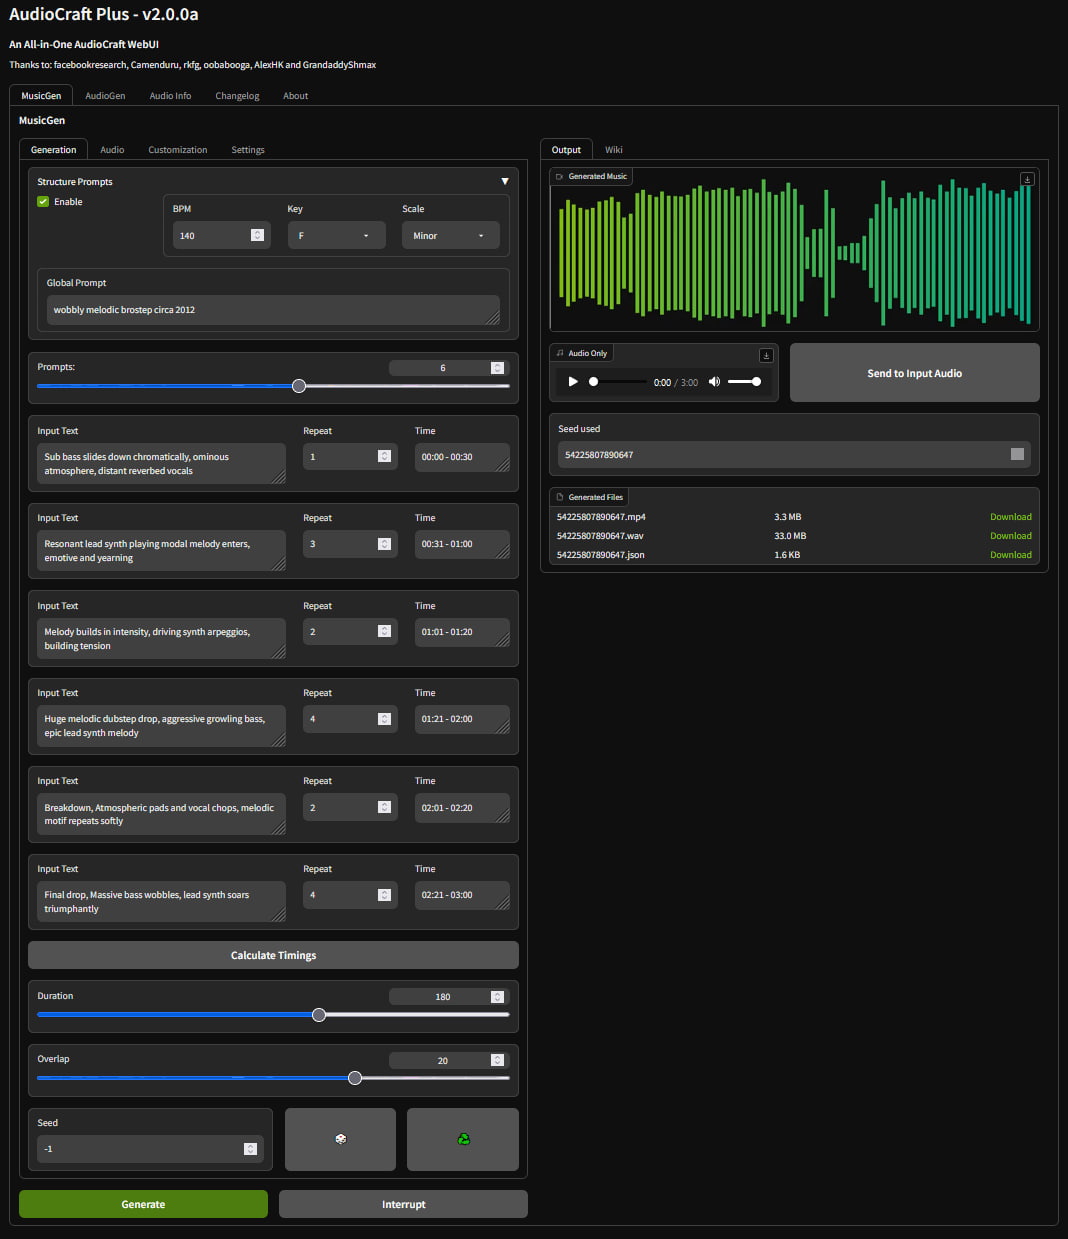The height and width of the screenshot is (1239, 1068).
Task: Download the generated music video
Action: [x=1027, y=179]
